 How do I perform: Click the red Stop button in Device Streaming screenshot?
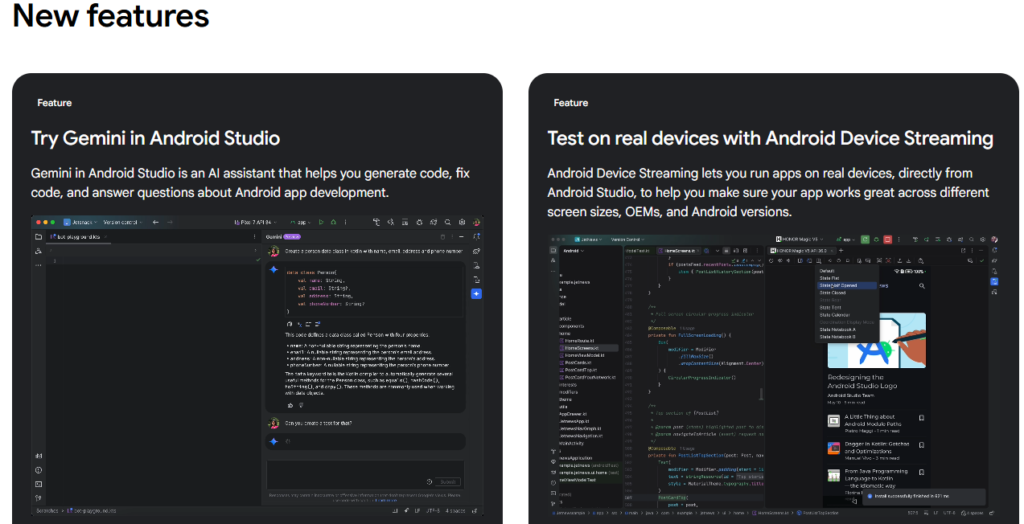pos(888,239)
